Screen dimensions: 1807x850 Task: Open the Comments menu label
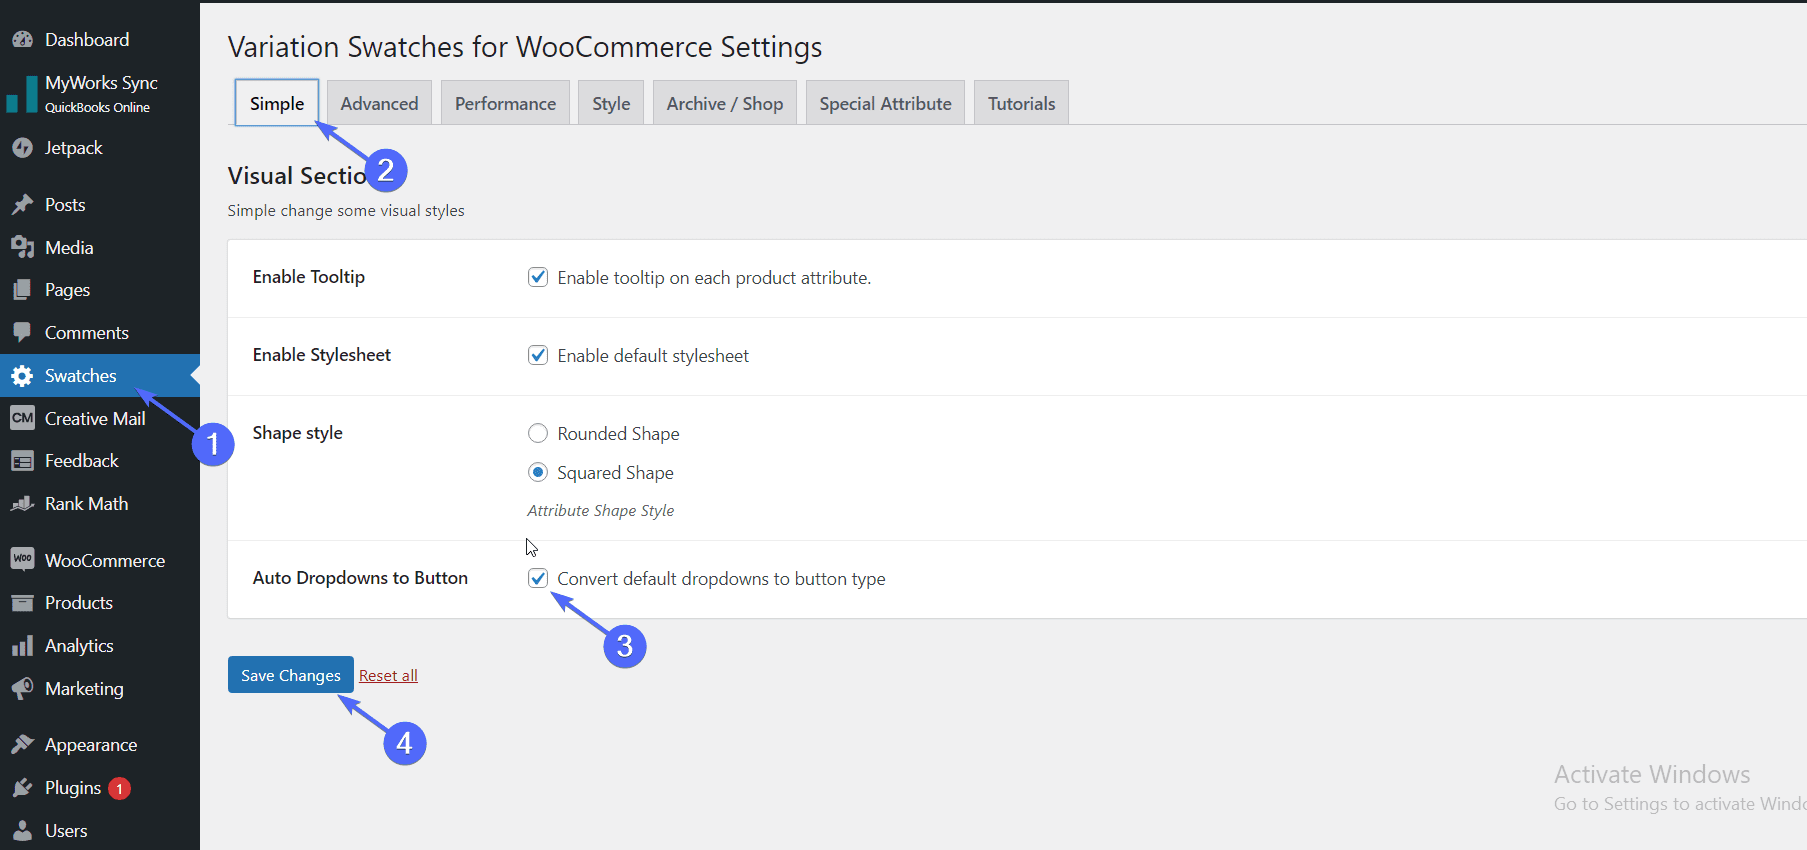pos(87,333)
